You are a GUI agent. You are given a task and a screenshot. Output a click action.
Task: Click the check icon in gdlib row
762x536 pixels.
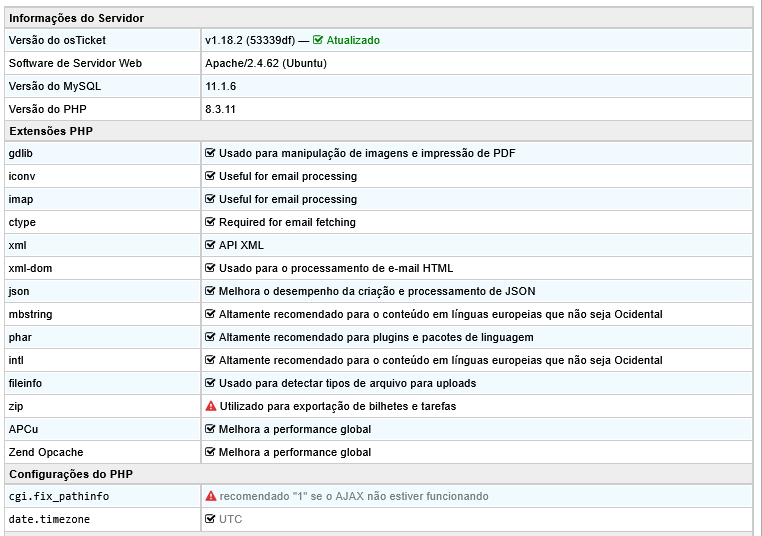point(211,153)
